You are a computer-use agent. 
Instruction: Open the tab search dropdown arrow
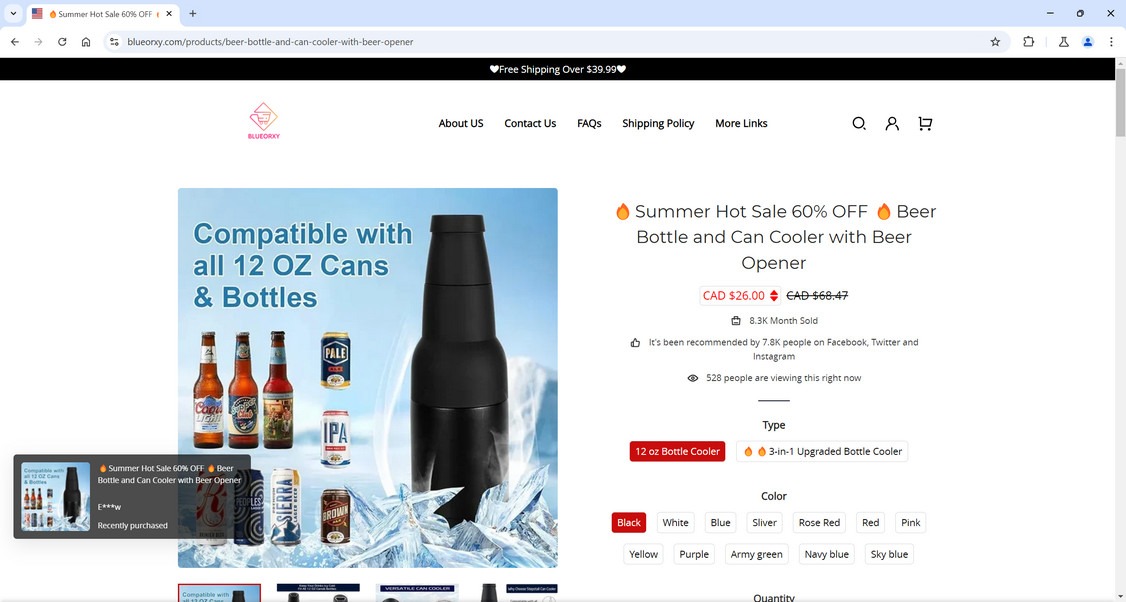coord(13,14)
